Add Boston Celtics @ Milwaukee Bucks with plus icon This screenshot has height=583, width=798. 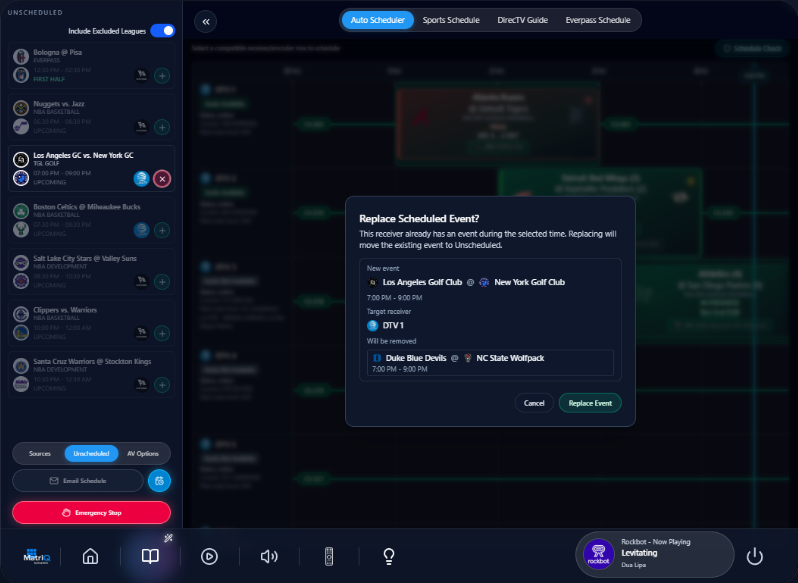click(x=162, y=230)
